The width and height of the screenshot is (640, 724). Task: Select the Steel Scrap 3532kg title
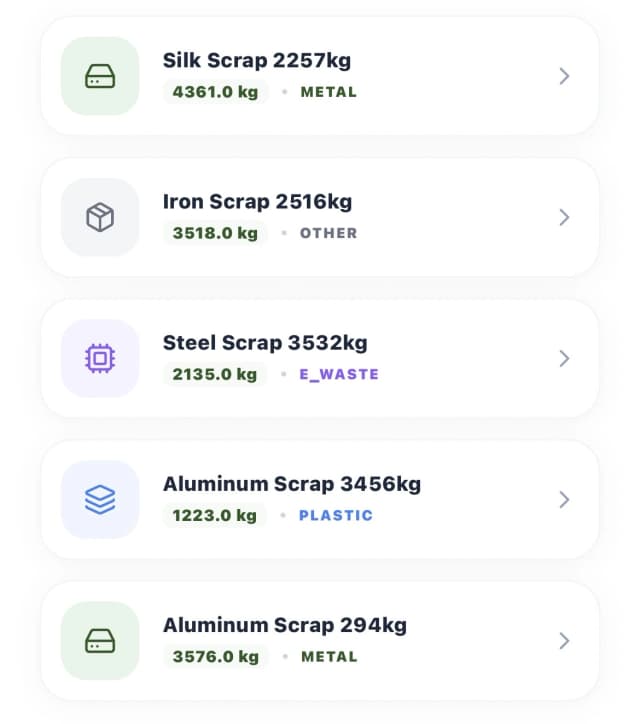[x=265, y=343]
